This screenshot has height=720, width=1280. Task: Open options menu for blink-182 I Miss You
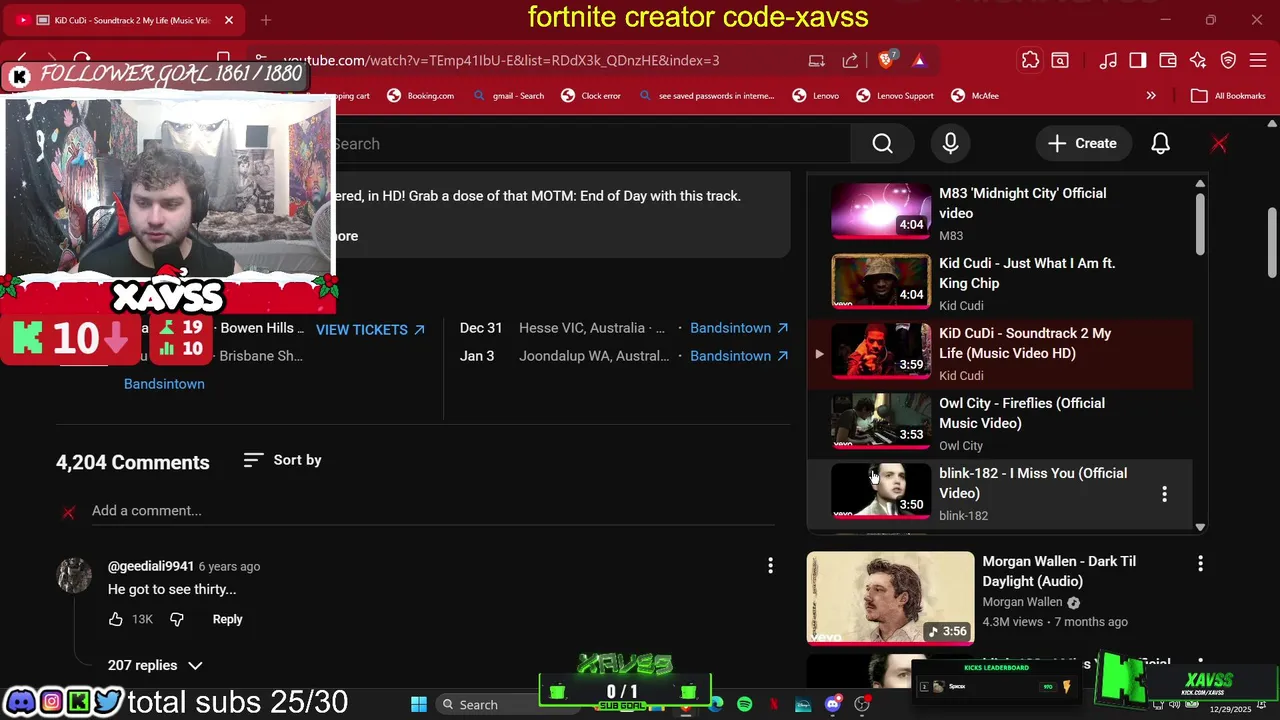click(1164, 494)
